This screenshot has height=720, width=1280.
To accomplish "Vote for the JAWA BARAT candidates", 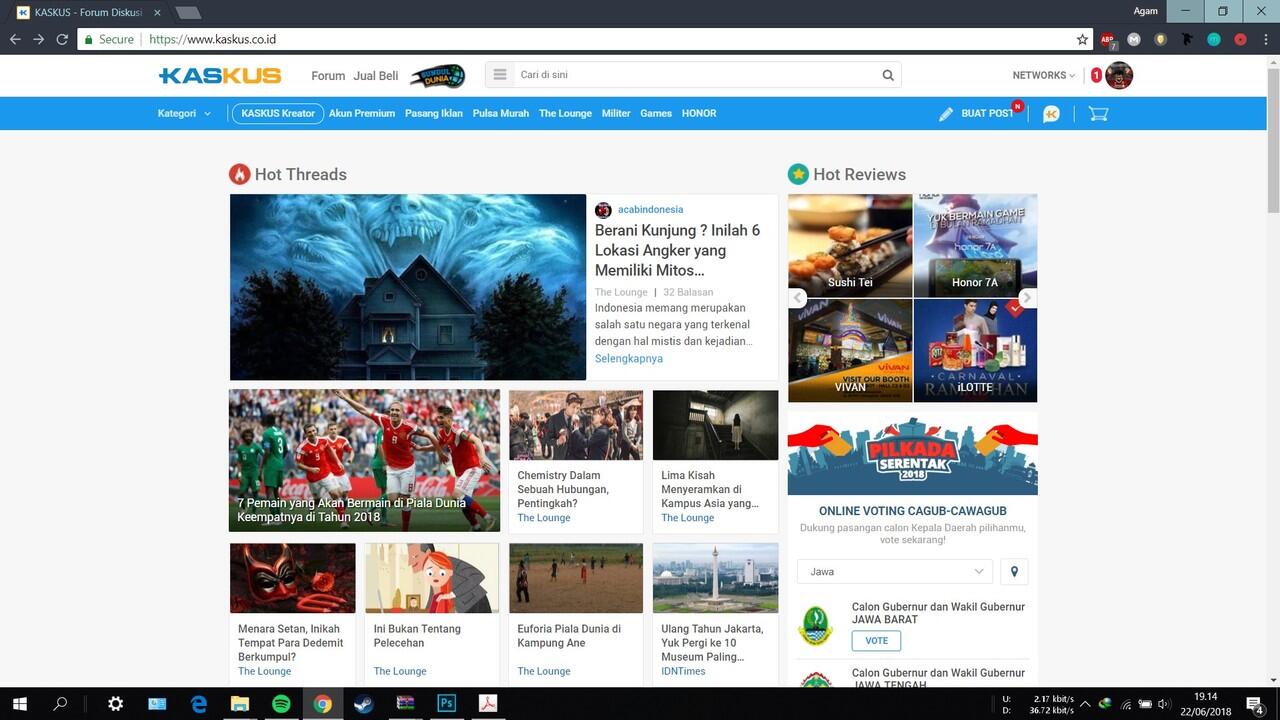I will tap(876, 641).
